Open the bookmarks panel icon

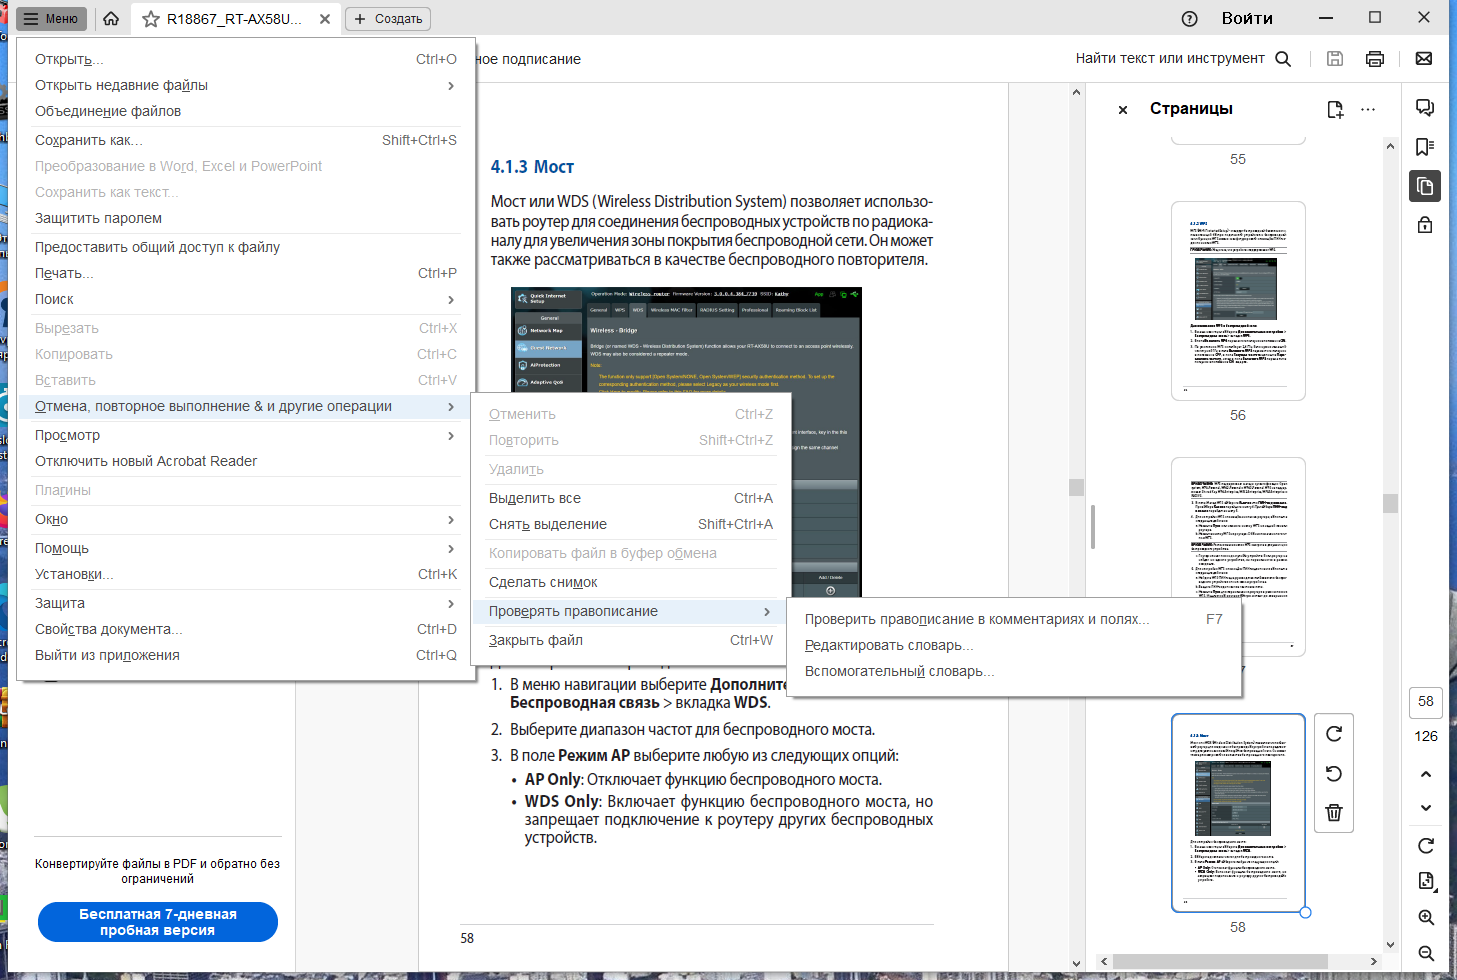coord(1425,147)
